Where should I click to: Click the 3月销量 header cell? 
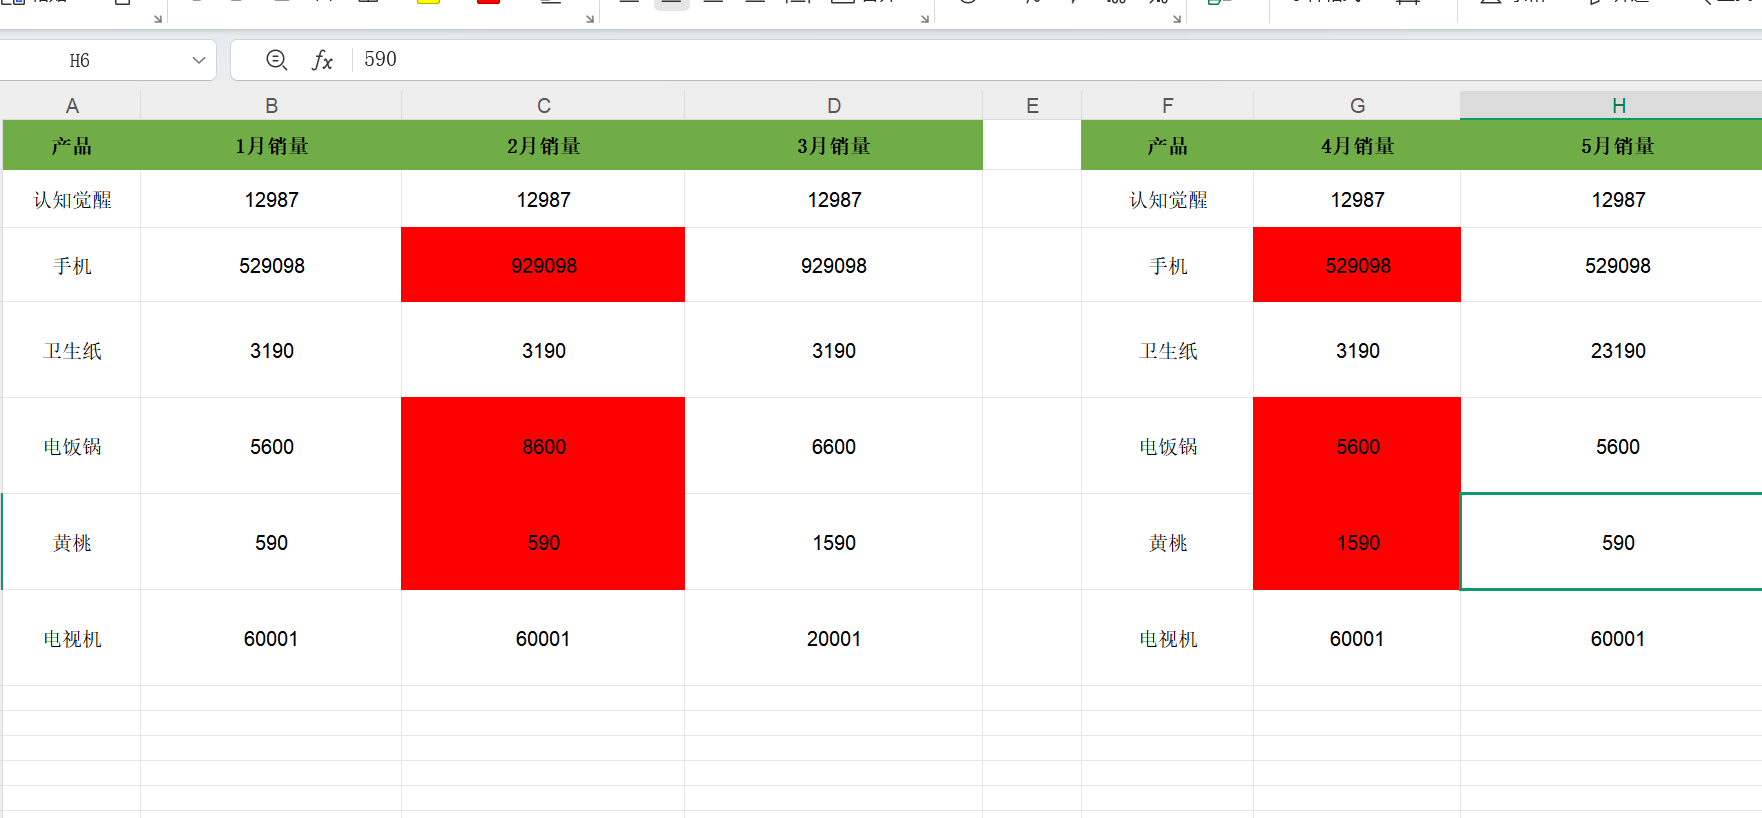[834, 145]
